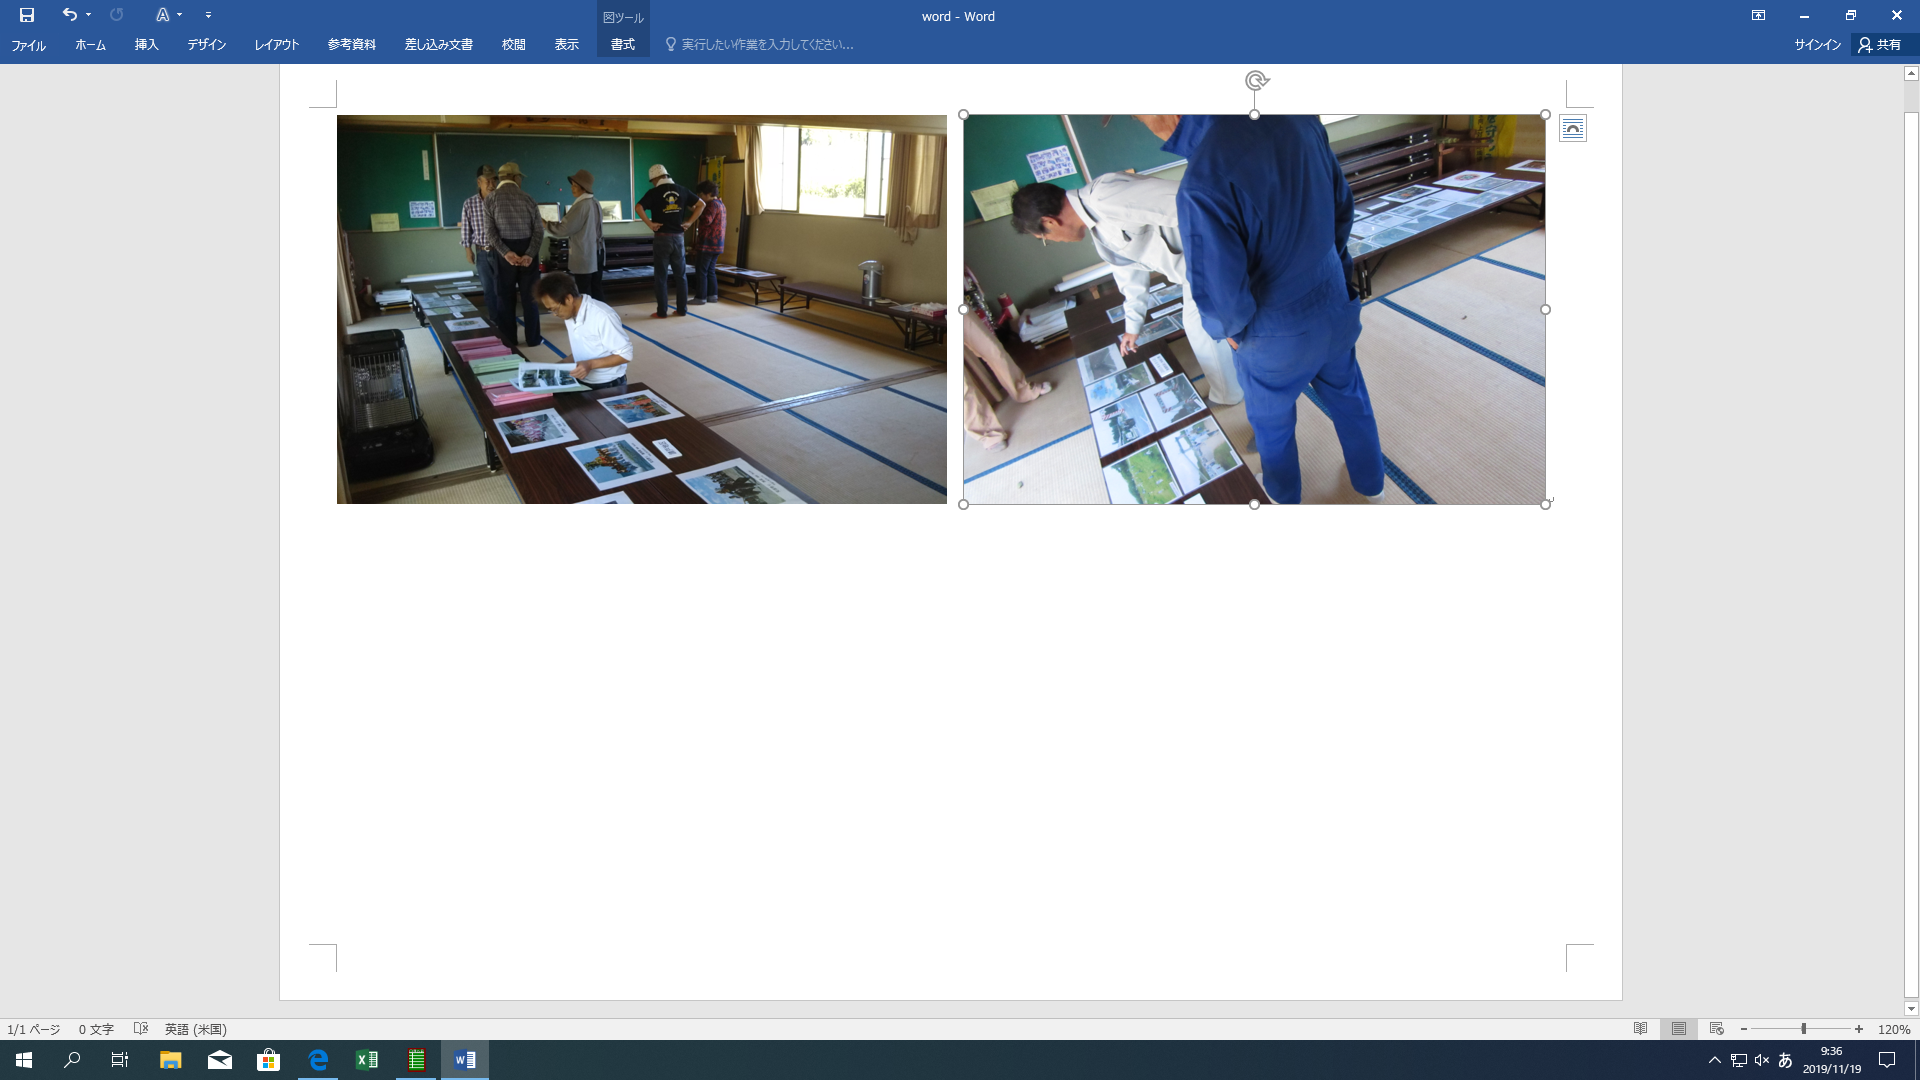1920x1080 pixels.
Task: Click the vertical scrollbar down arrow
Action: coord(1911,1009)
